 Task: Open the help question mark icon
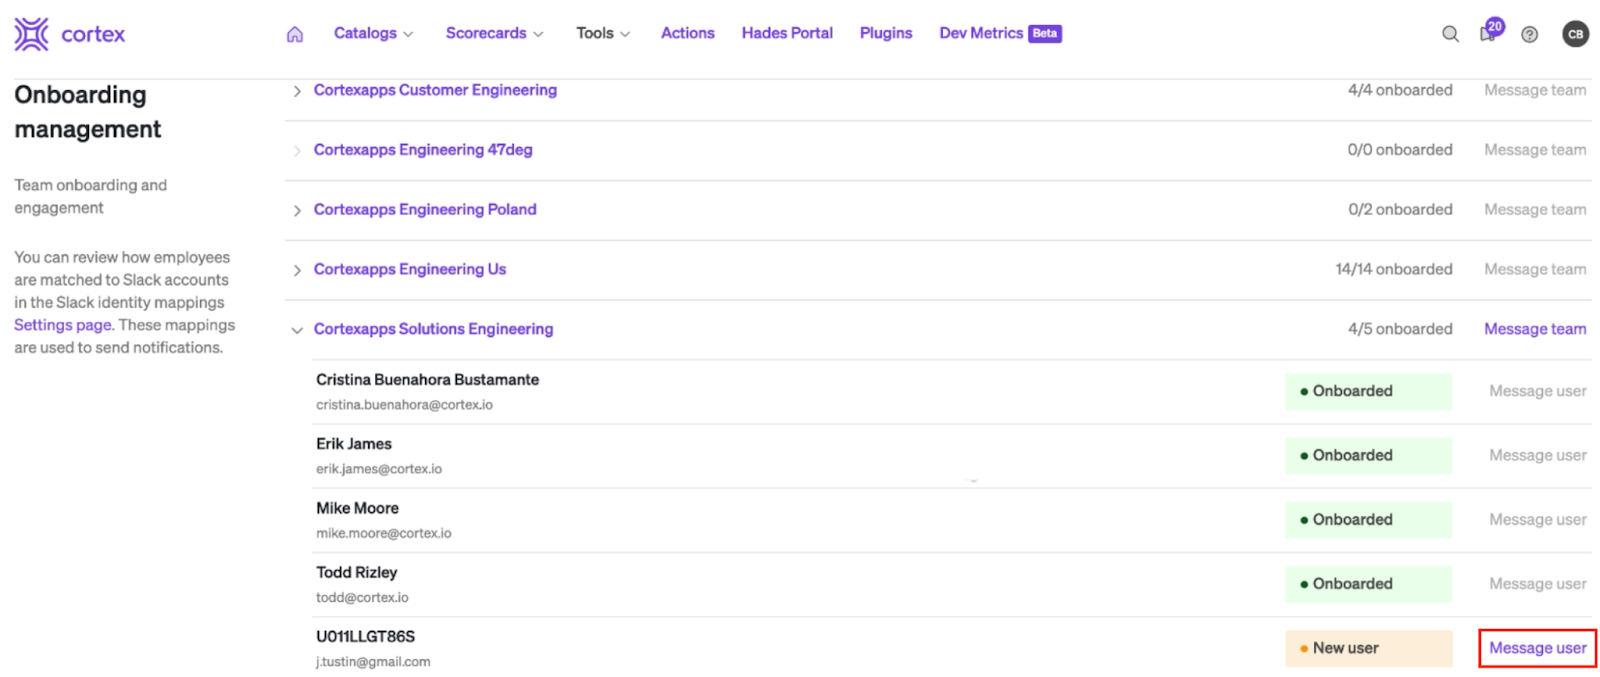pos(1529,34)
